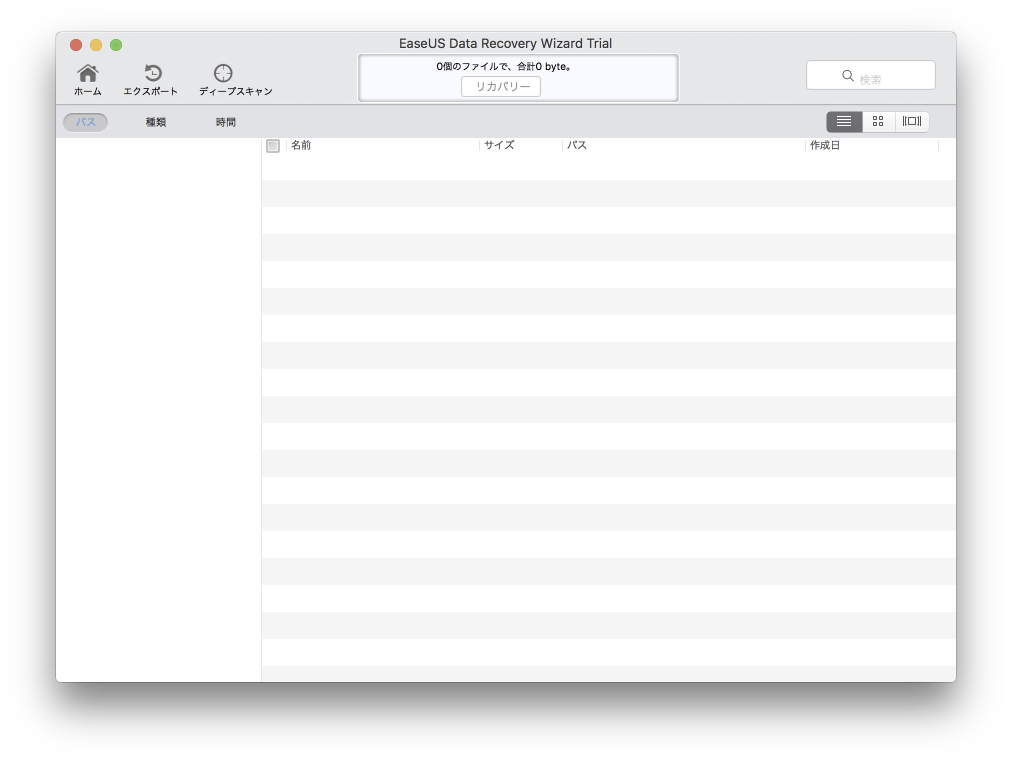This screenshot has width=1012, height=762.
Task: Sort by 作成日 column header
Action: point(825,145)
